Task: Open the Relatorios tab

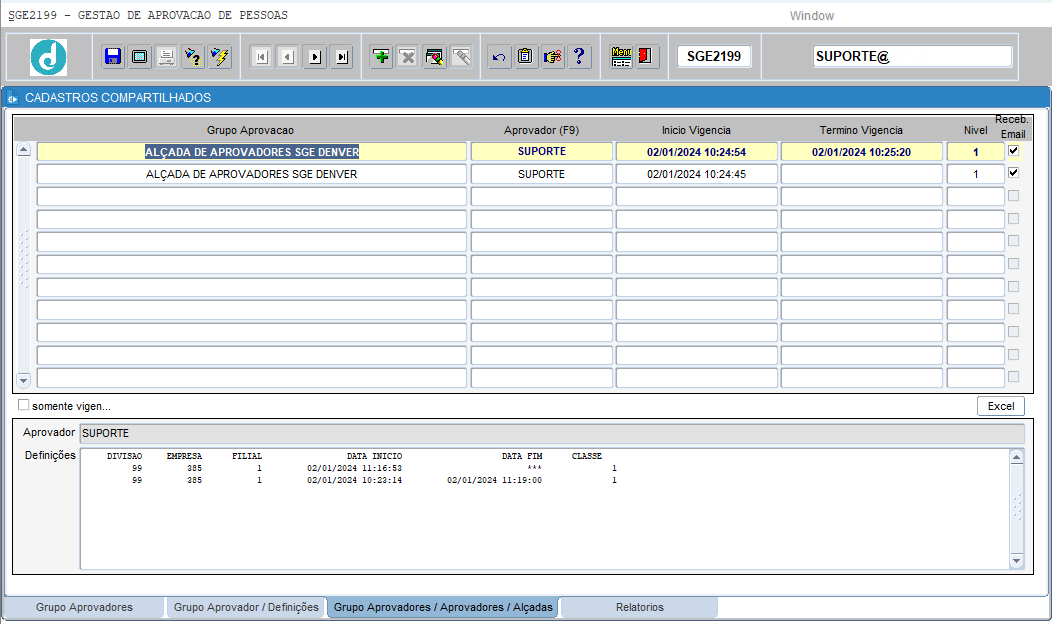Action: tap(639, 607)
